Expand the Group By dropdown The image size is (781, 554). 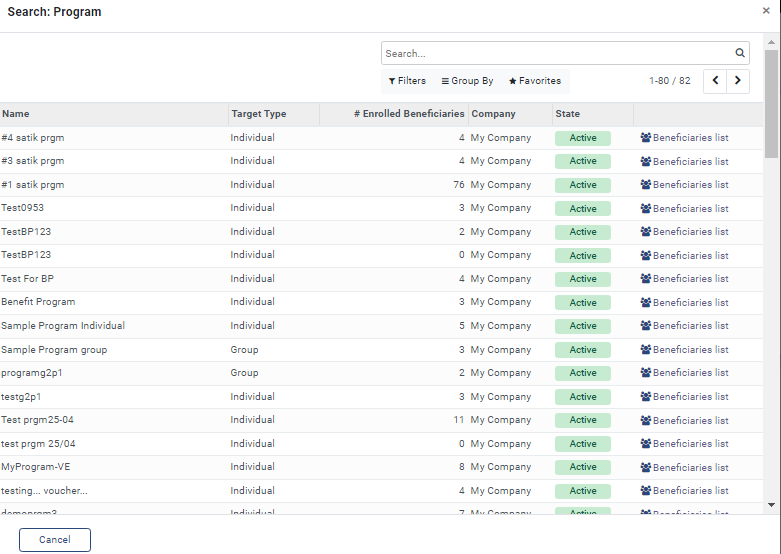pos(467,81)
